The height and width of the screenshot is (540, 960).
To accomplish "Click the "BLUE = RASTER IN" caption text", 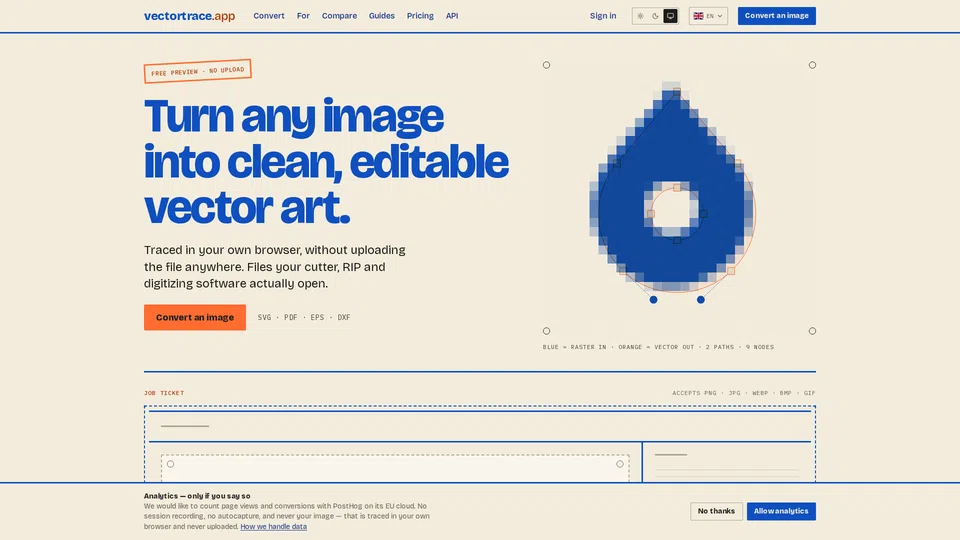I will click(x=574, y=347).
